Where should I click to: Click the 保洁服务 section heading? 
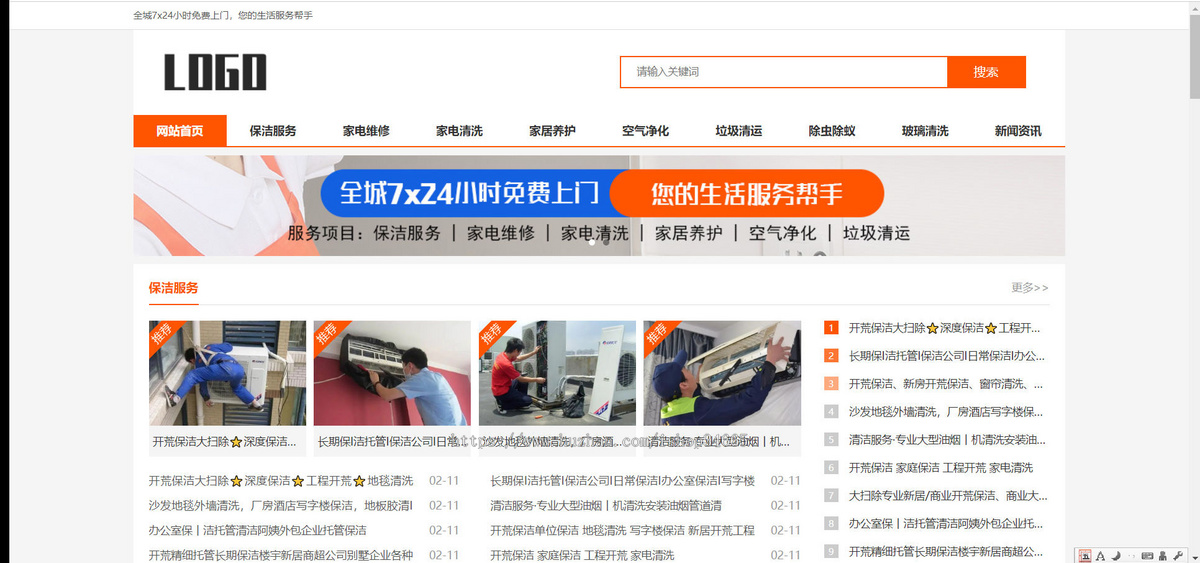pyautogui.click(x=174, y=288)
